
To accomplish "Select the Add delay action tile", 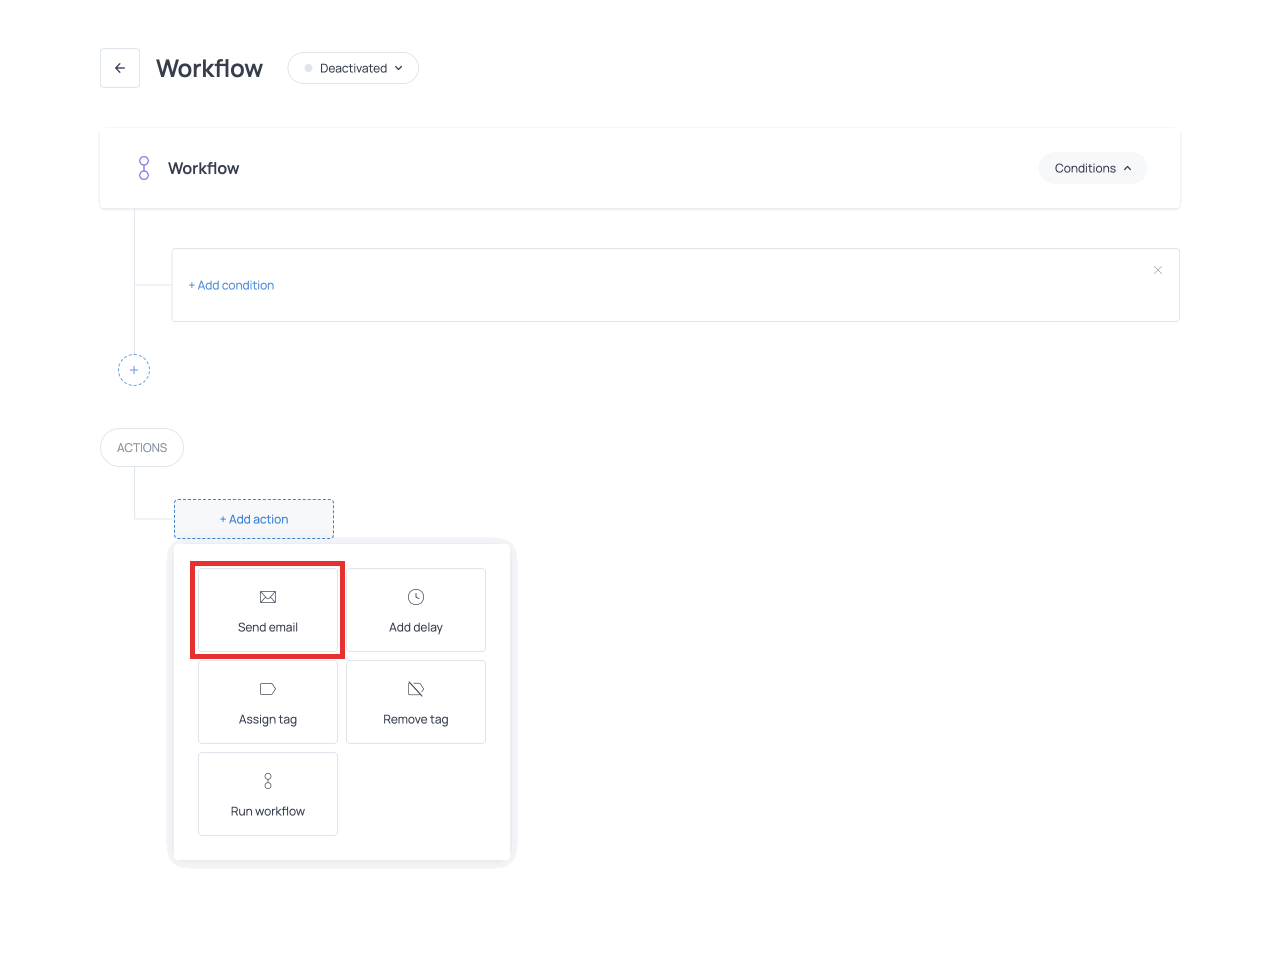I will point(415,610).
